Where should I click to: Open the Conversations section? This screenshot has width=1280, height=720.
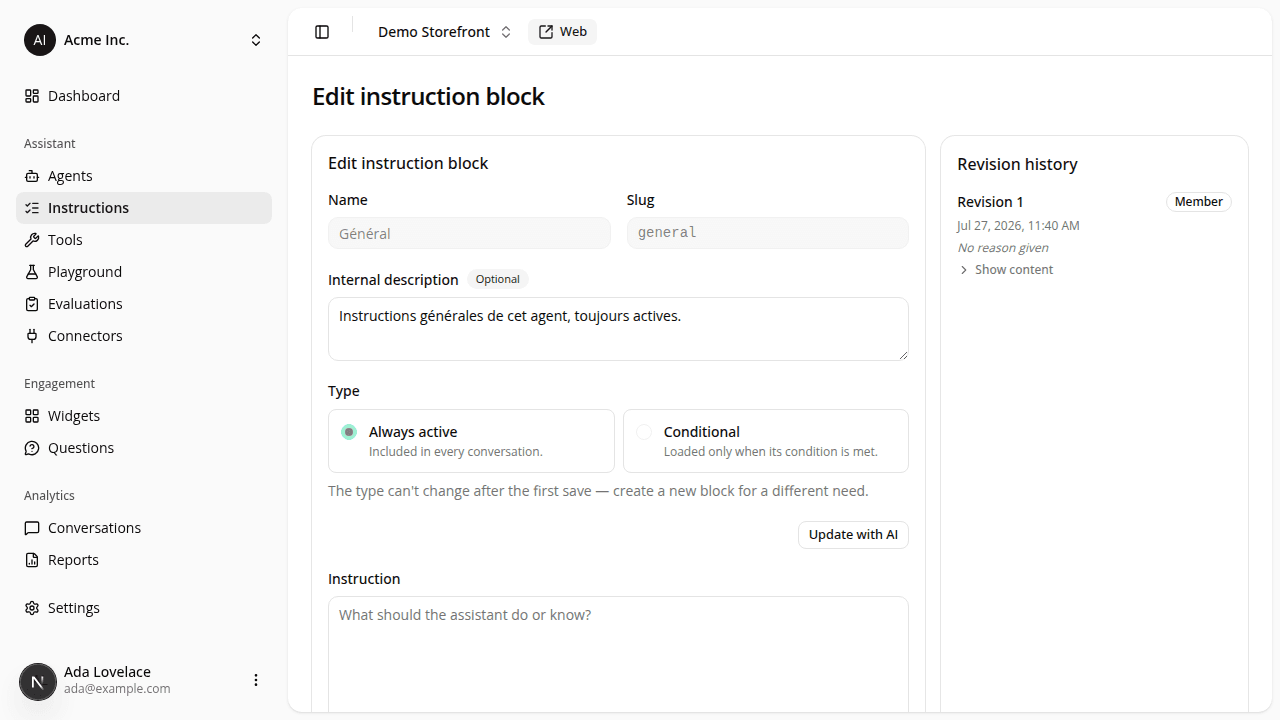pos(144,528)
